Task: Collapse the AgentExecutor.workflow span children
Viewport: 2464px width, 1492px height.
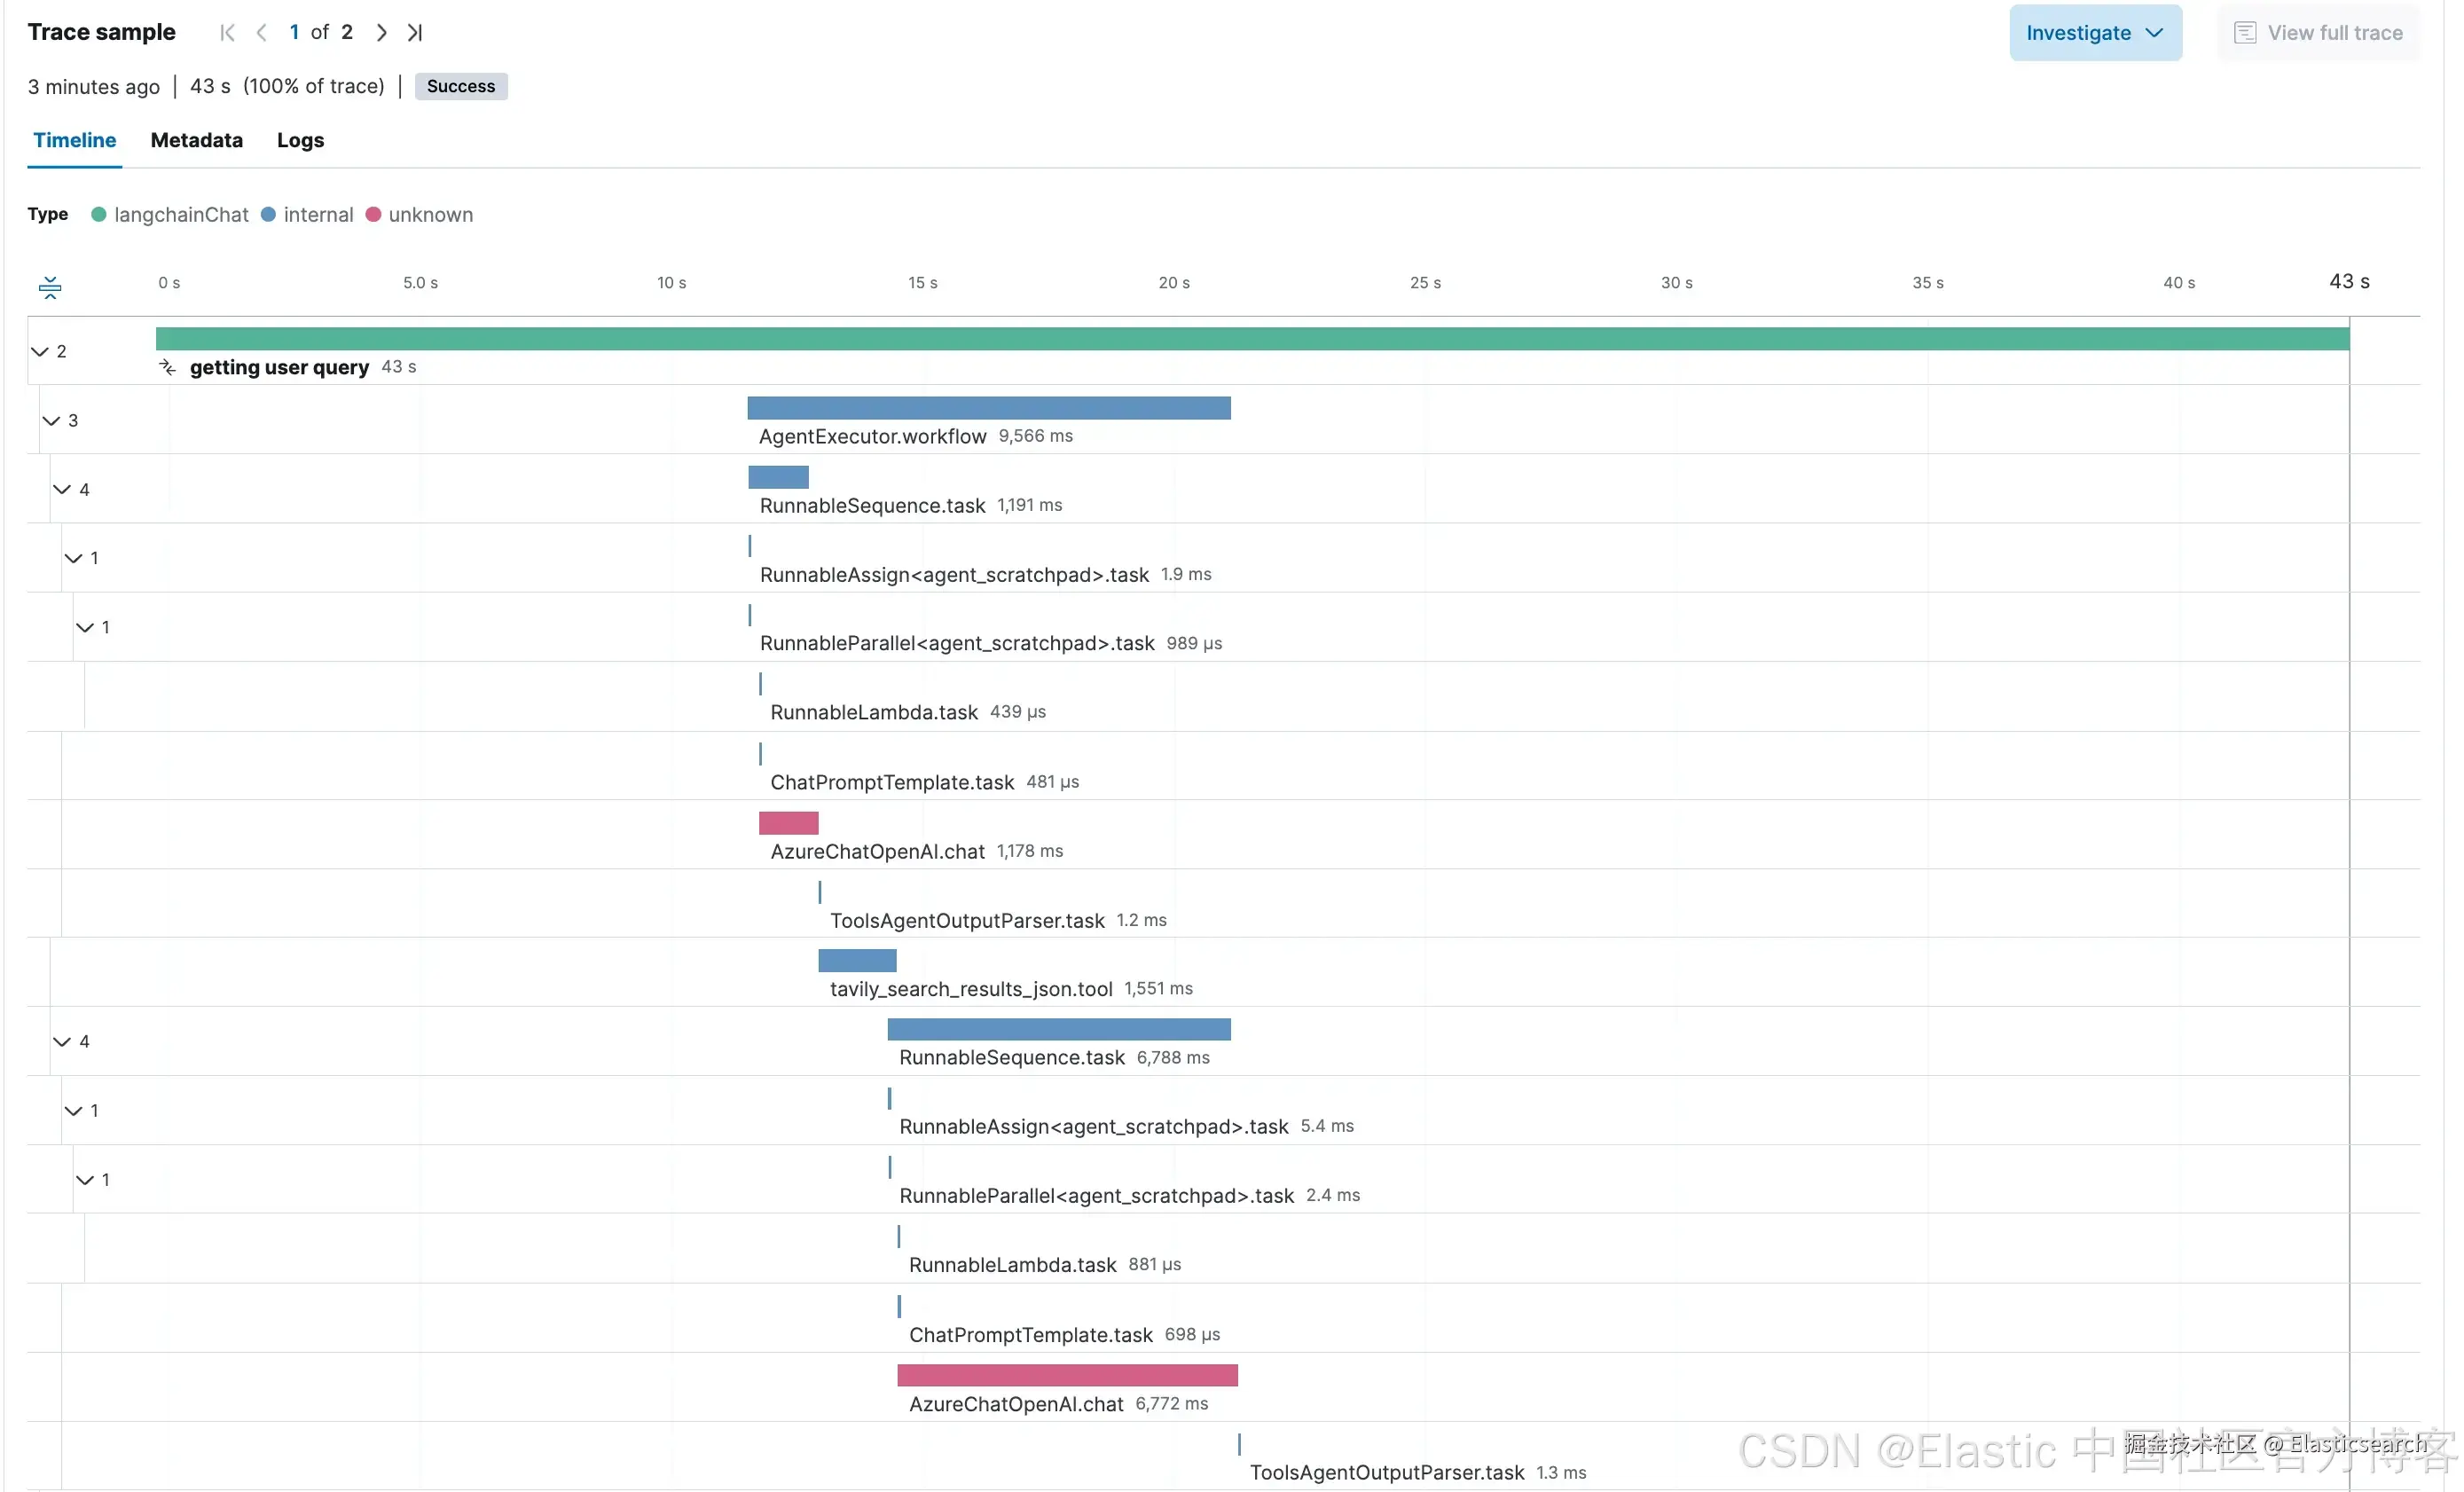Action: point(51,420)
